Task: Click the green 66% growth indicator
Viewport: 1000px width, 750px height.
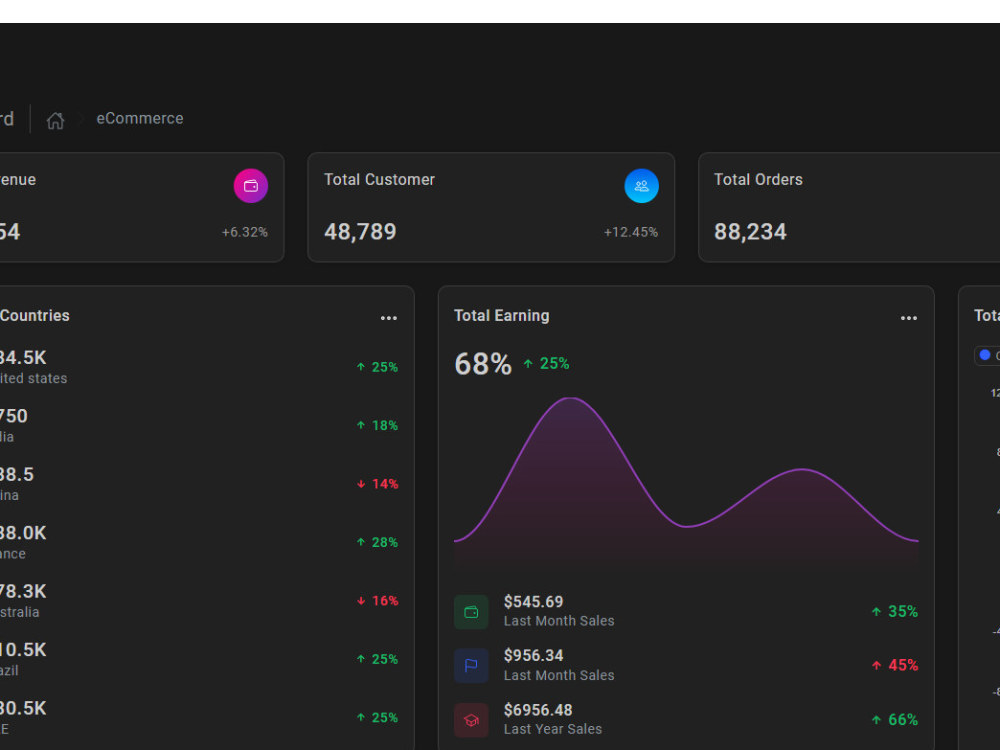Action: coord(895,720)
